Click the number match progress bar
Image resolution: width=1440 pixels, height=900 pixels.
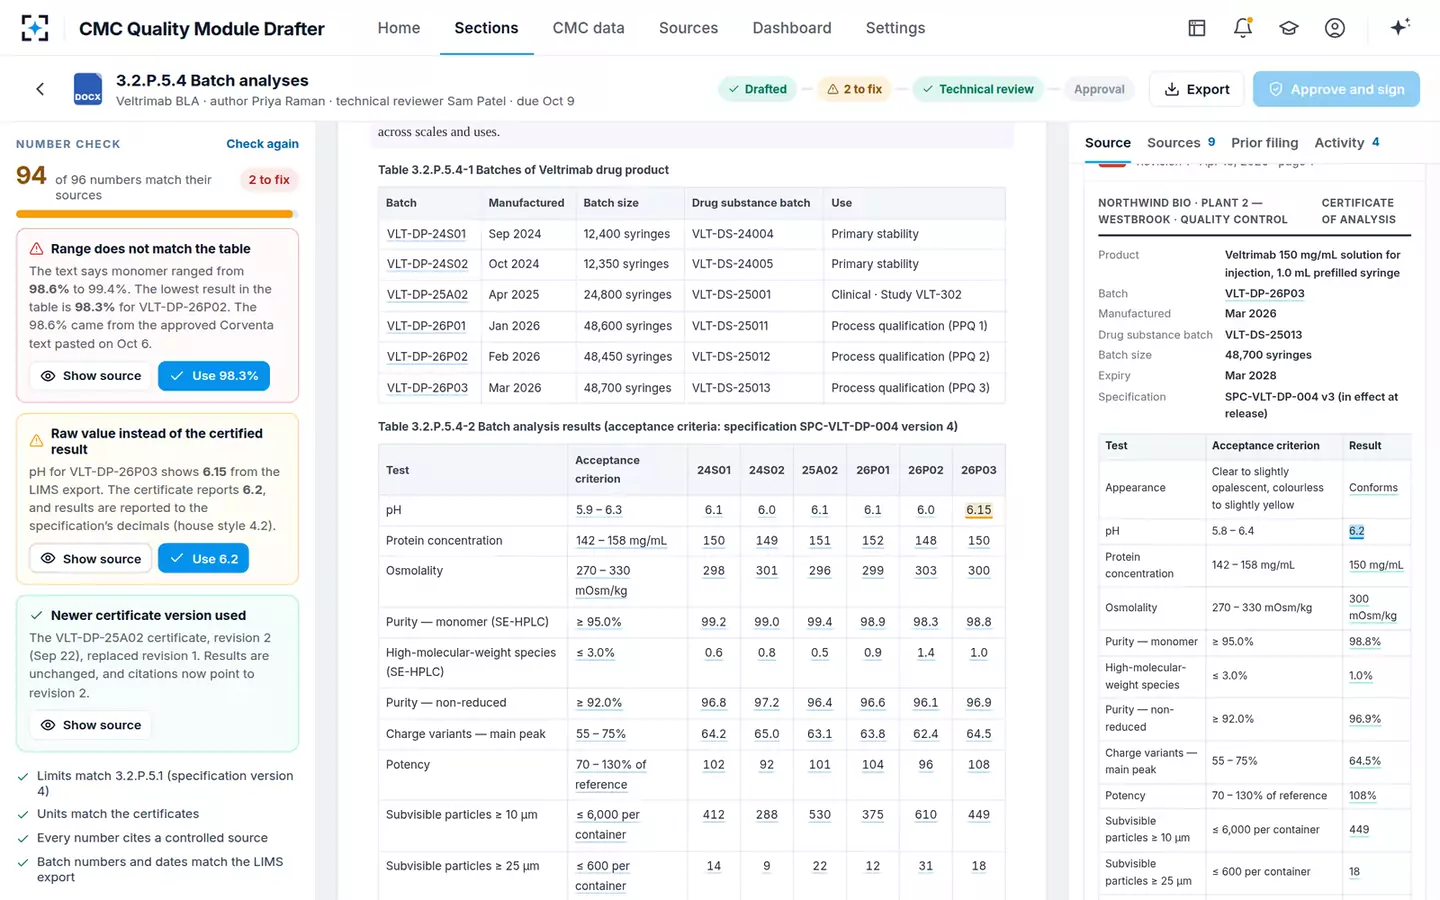[x=157, y=214]
